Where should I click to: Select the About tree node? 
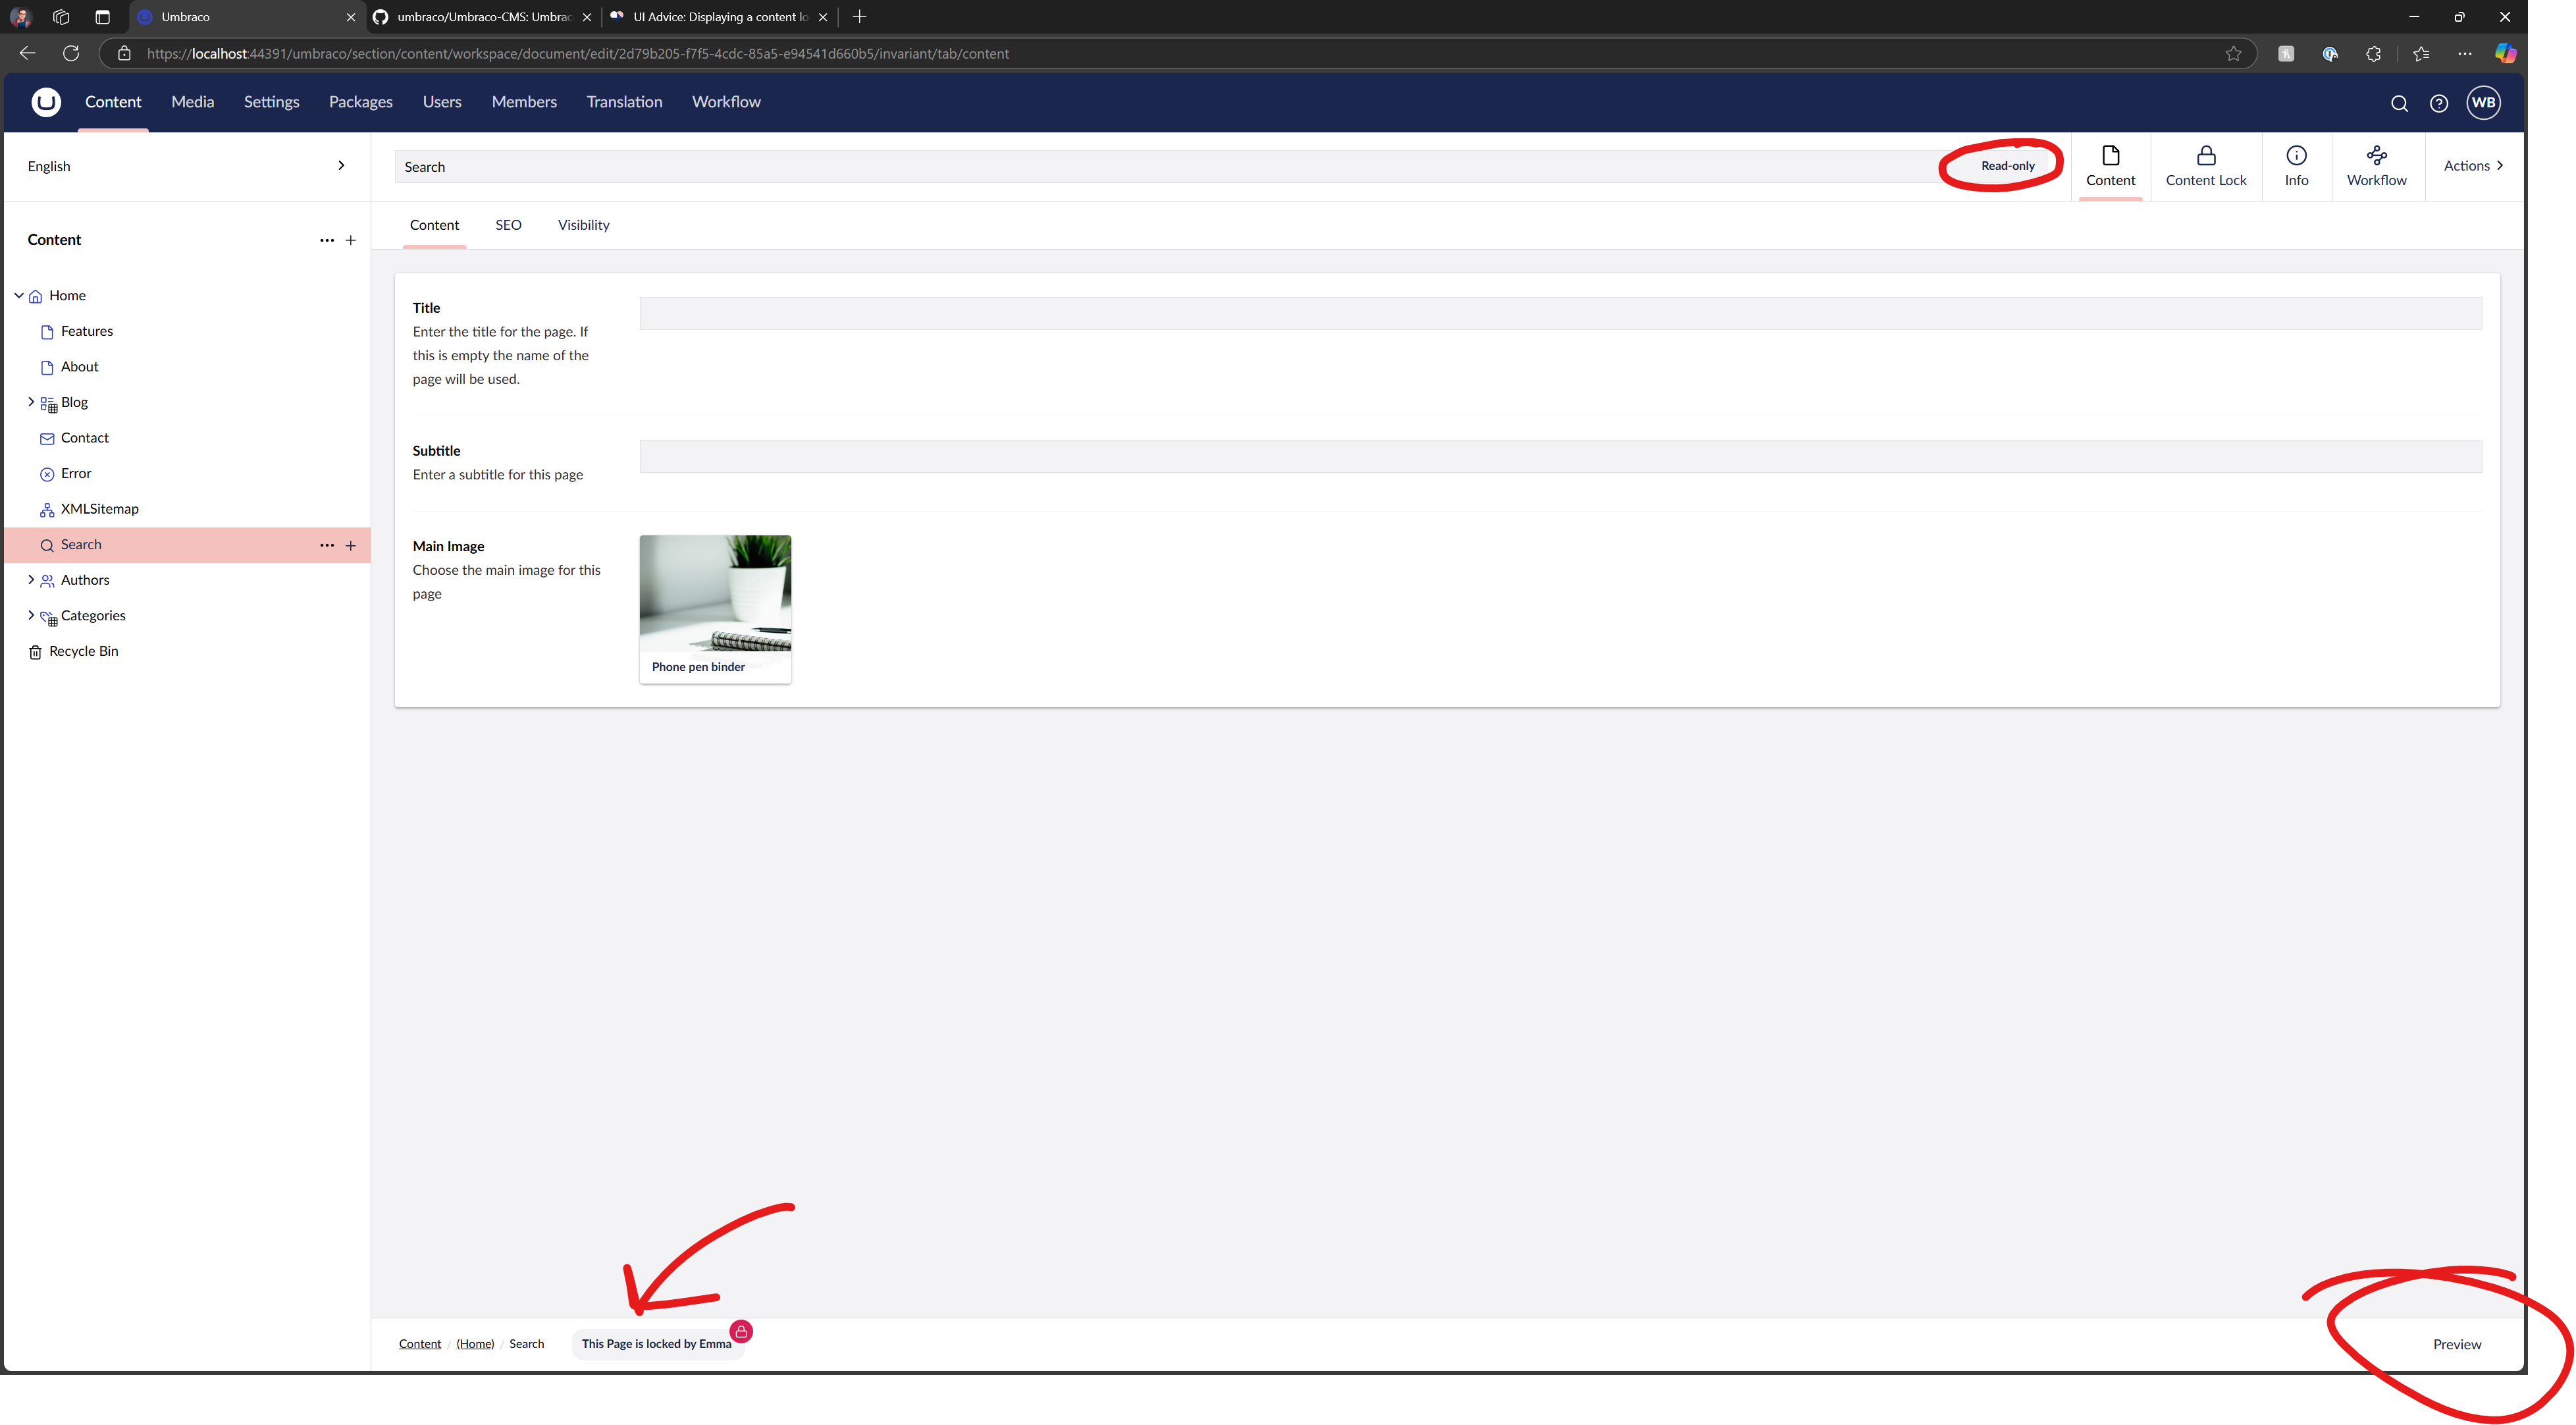(x=80, y=367)
